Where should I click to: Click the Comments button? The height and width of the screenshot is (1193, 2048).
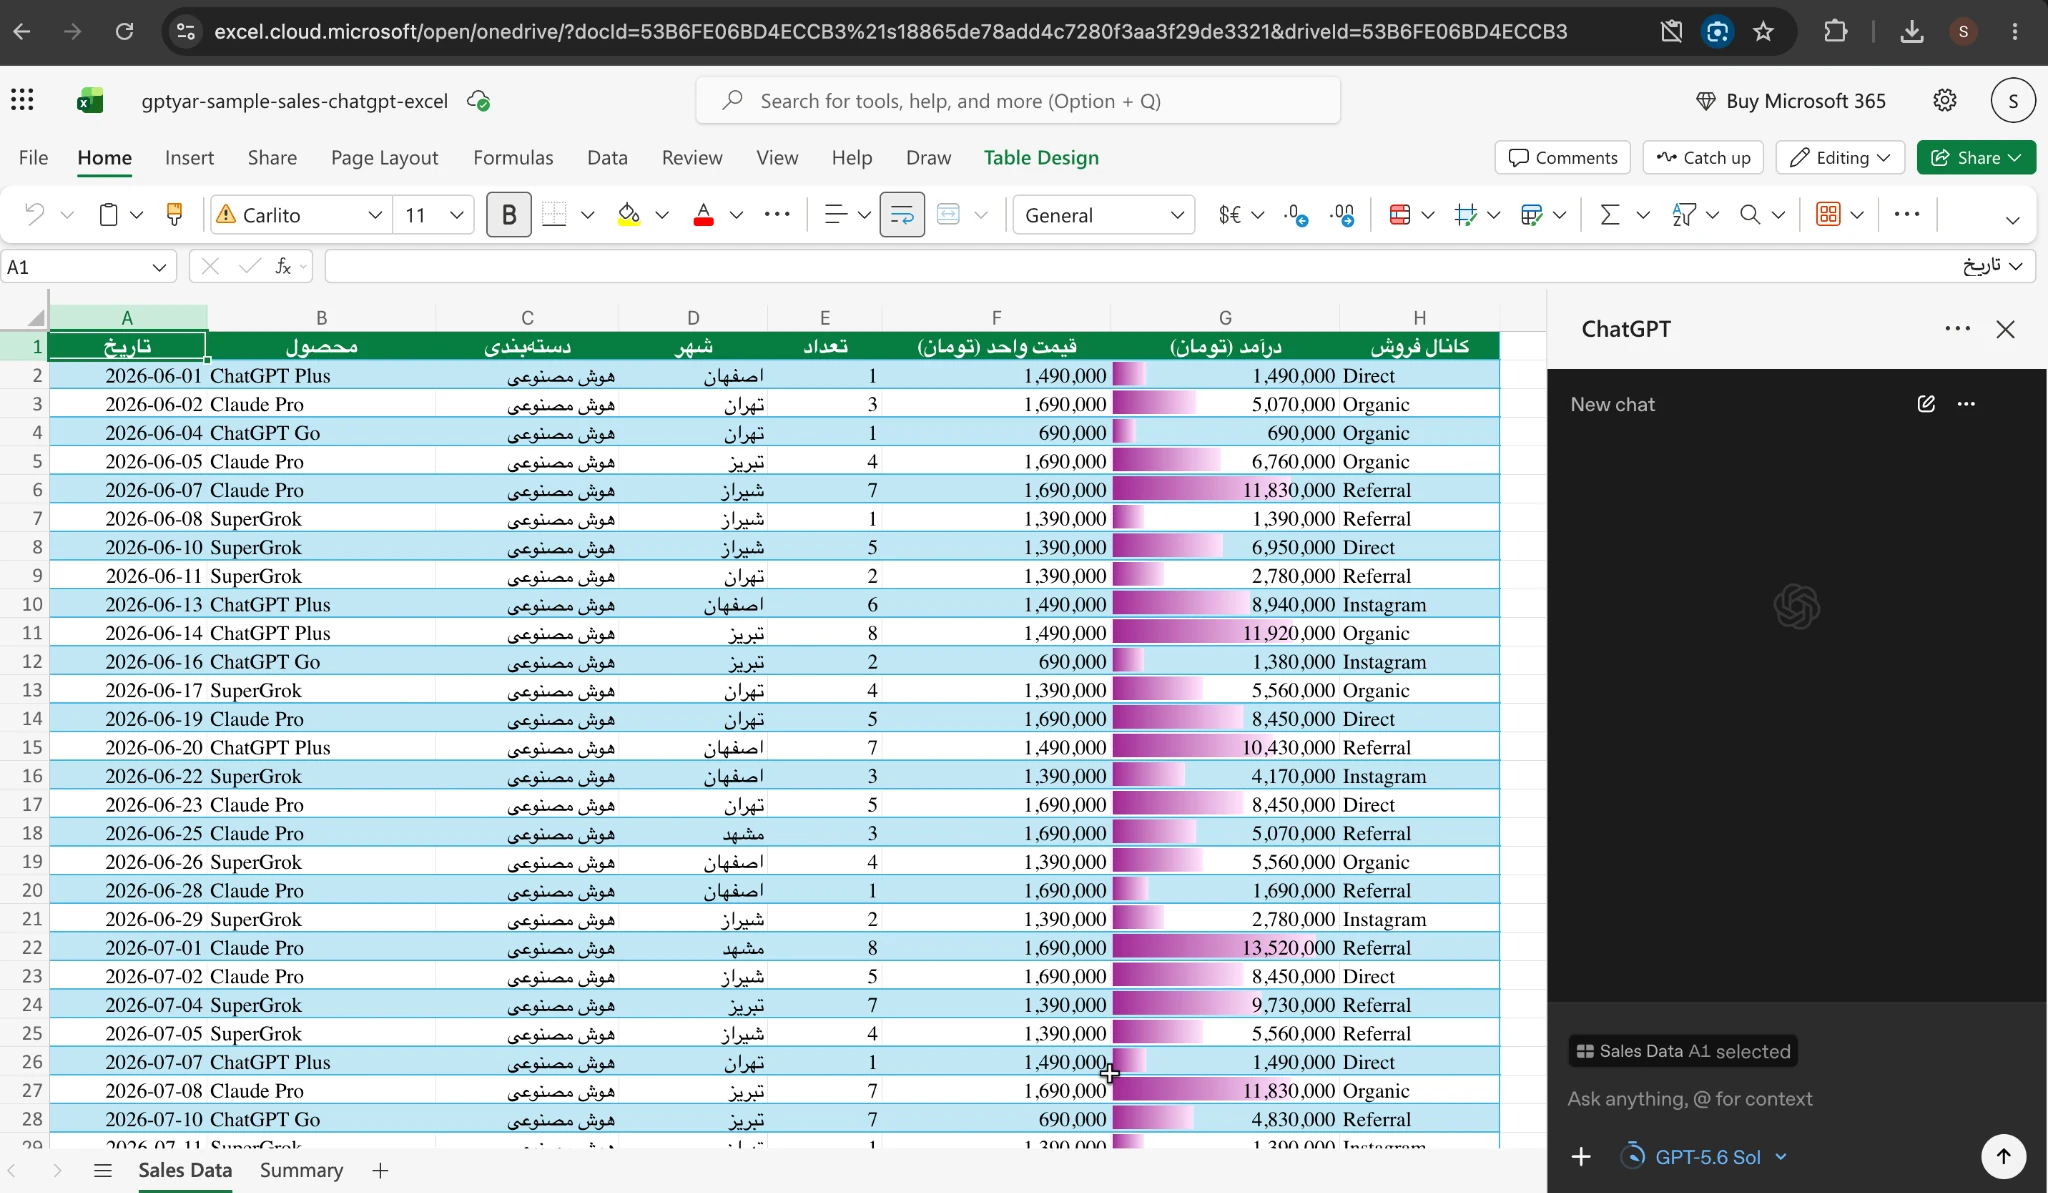(x=1563, y=158)
